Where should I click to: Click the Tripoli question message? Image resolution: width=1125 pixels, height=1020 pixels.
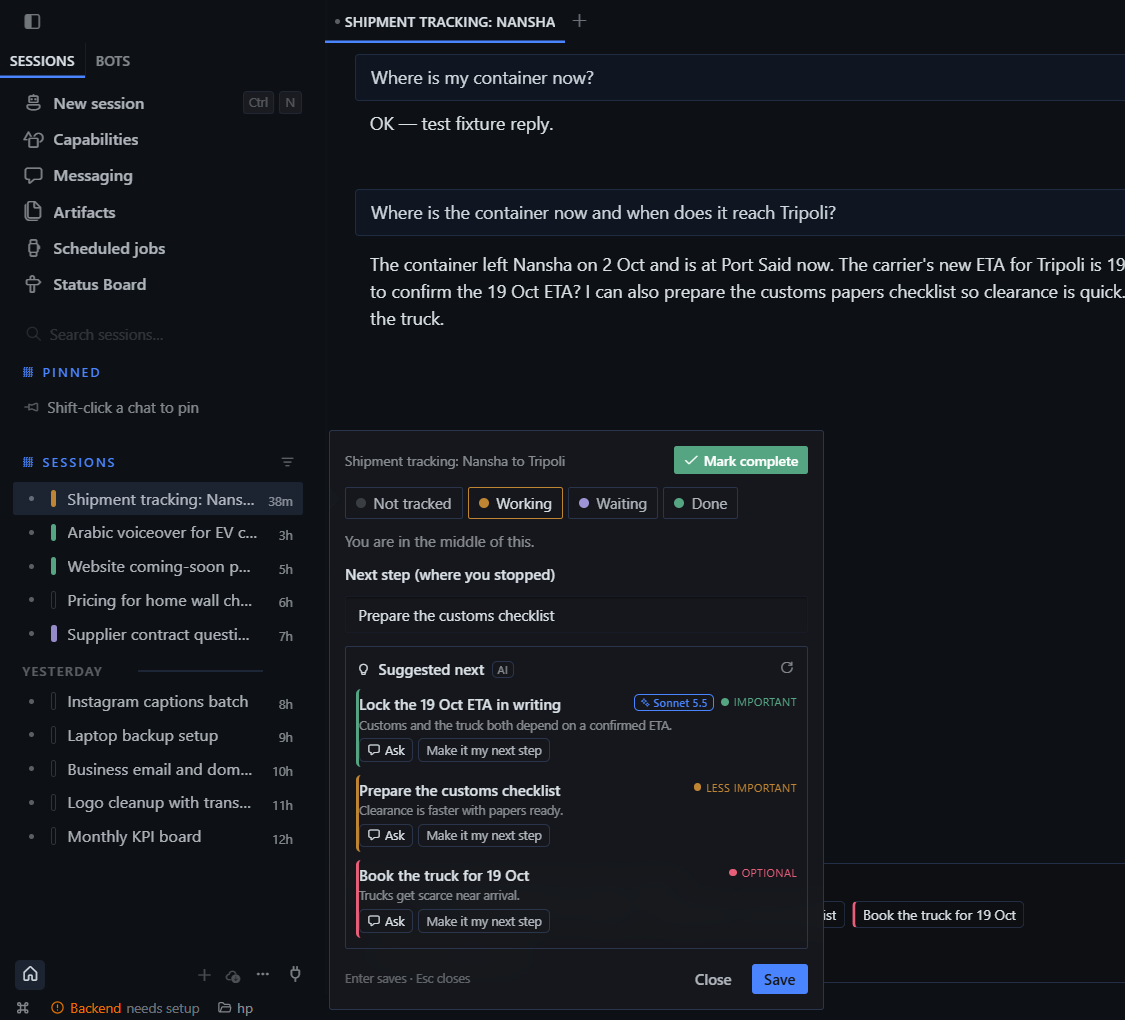click(740, 212)
